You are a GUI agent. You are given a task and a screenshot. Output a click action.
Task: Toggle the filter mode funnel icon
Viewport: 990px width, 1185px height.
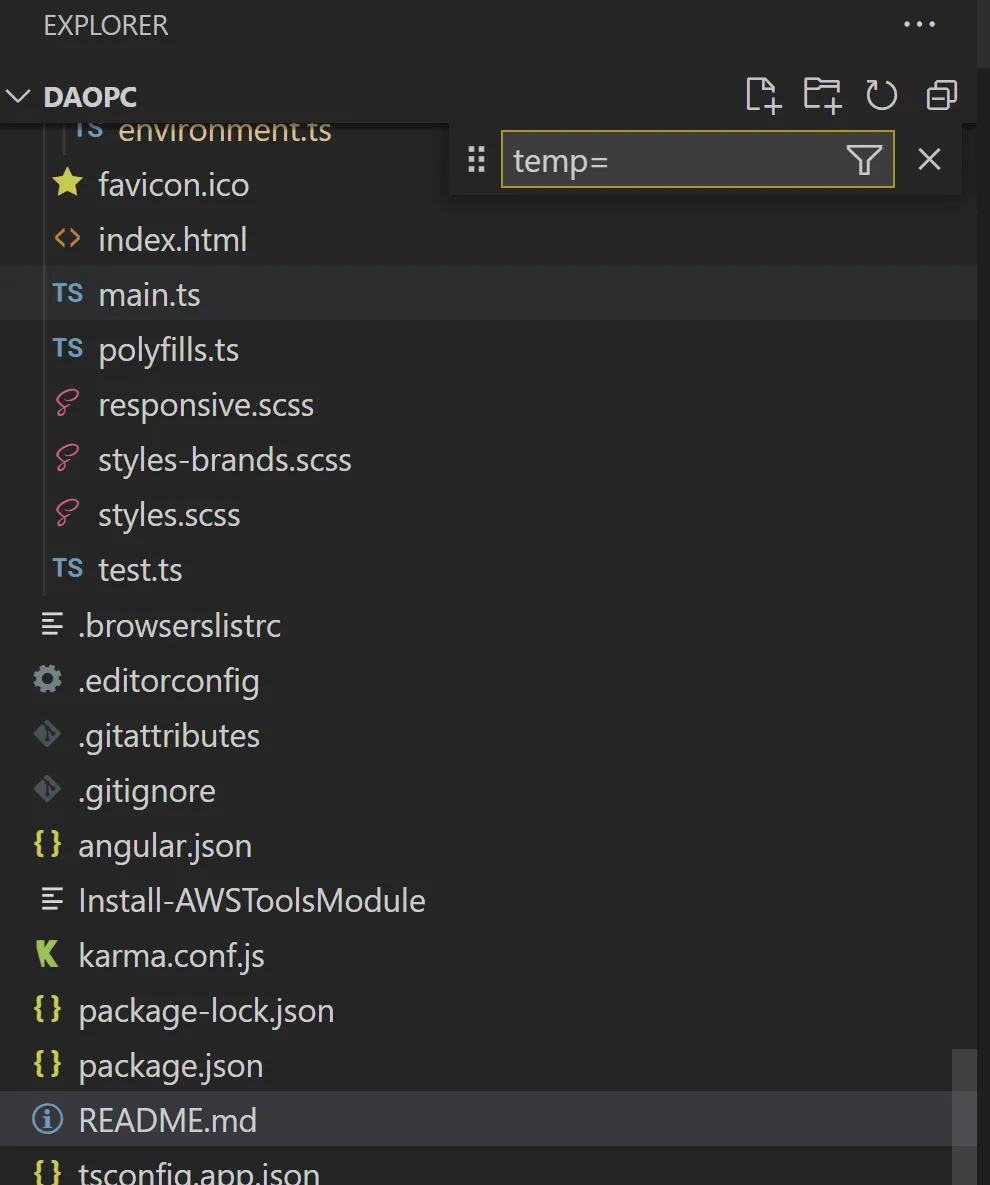click(x=863, y=159)
